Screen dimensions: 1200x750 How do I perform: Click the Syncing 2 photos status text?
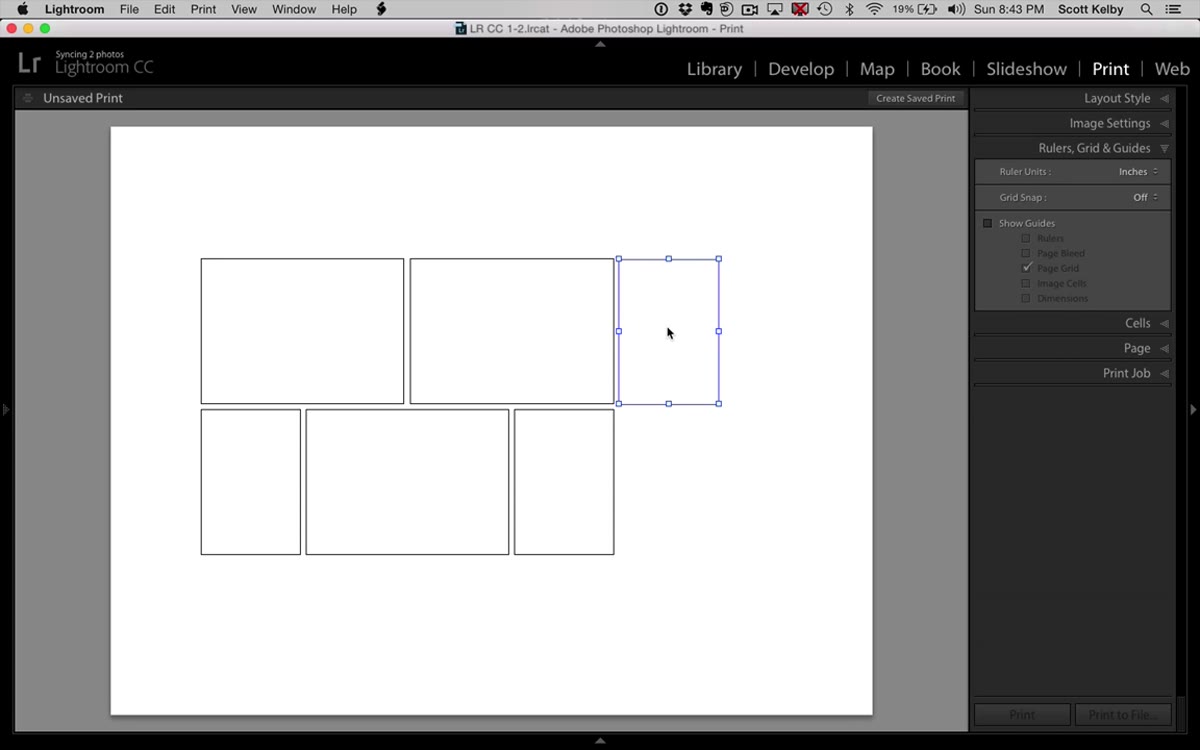pyautogui.click(x=89, y=54)
